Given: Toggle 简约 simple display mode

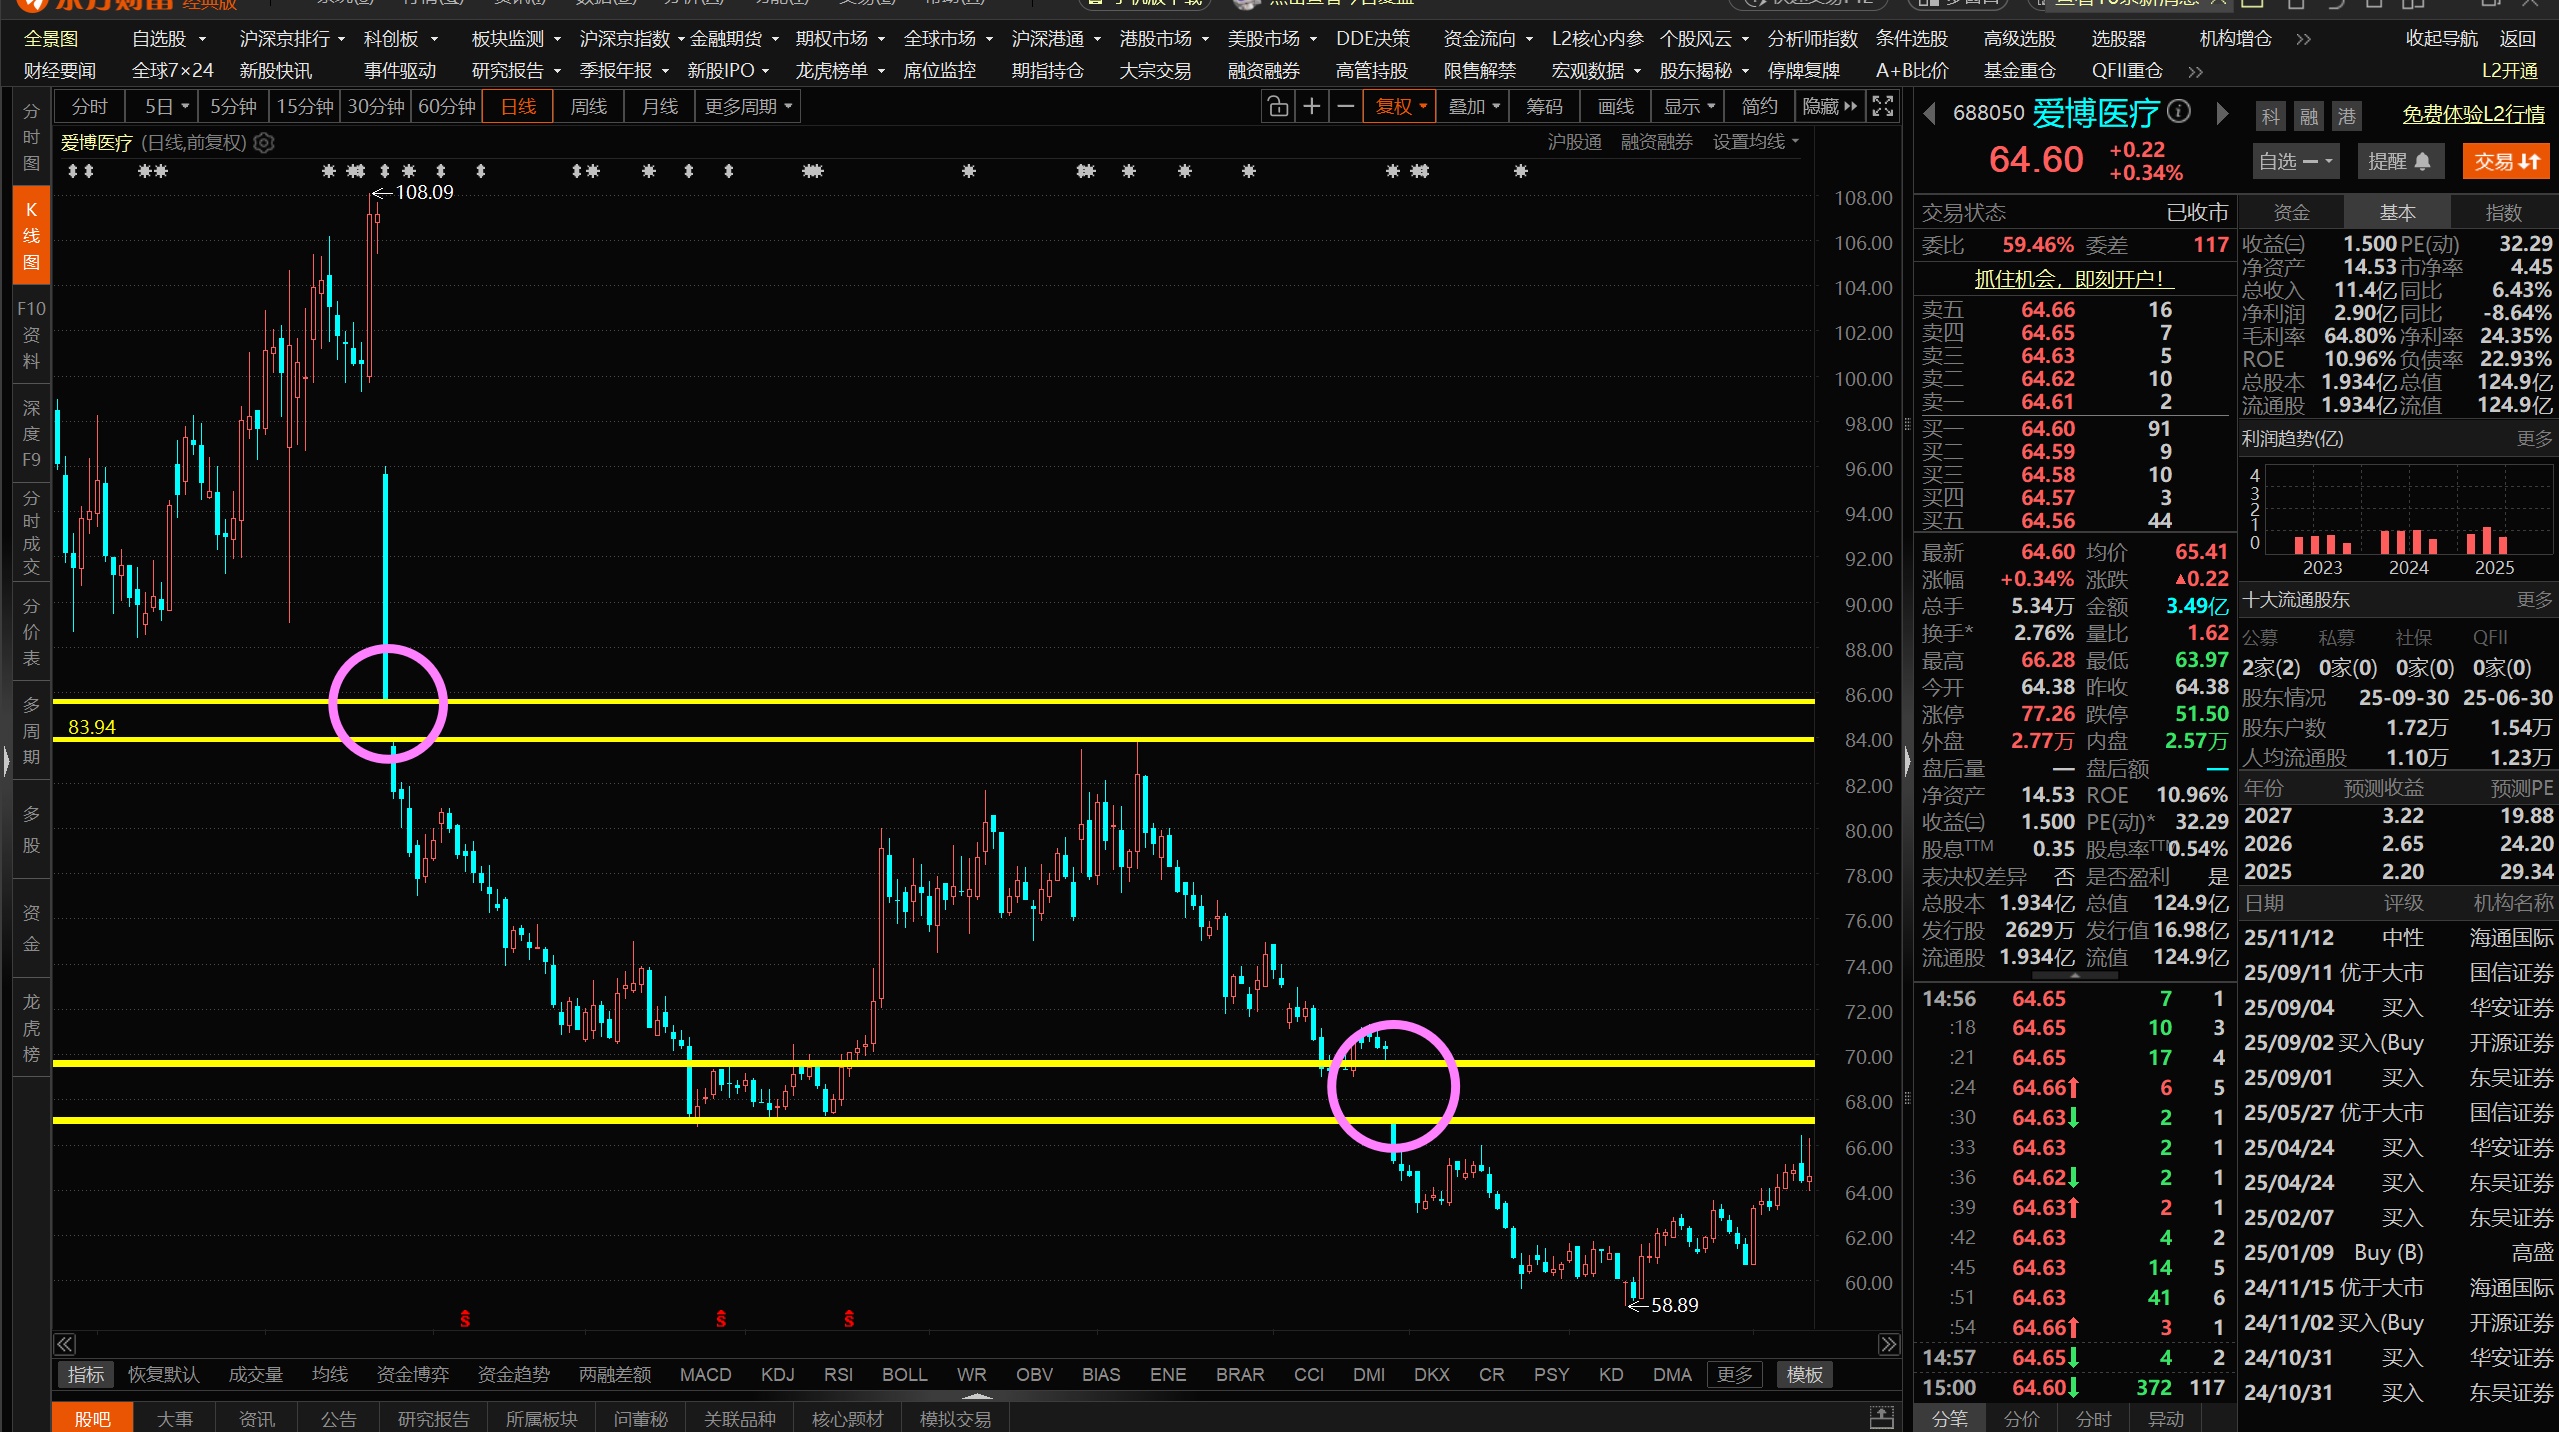Looking at the screenshot, I should click(x=1759, y=107).
